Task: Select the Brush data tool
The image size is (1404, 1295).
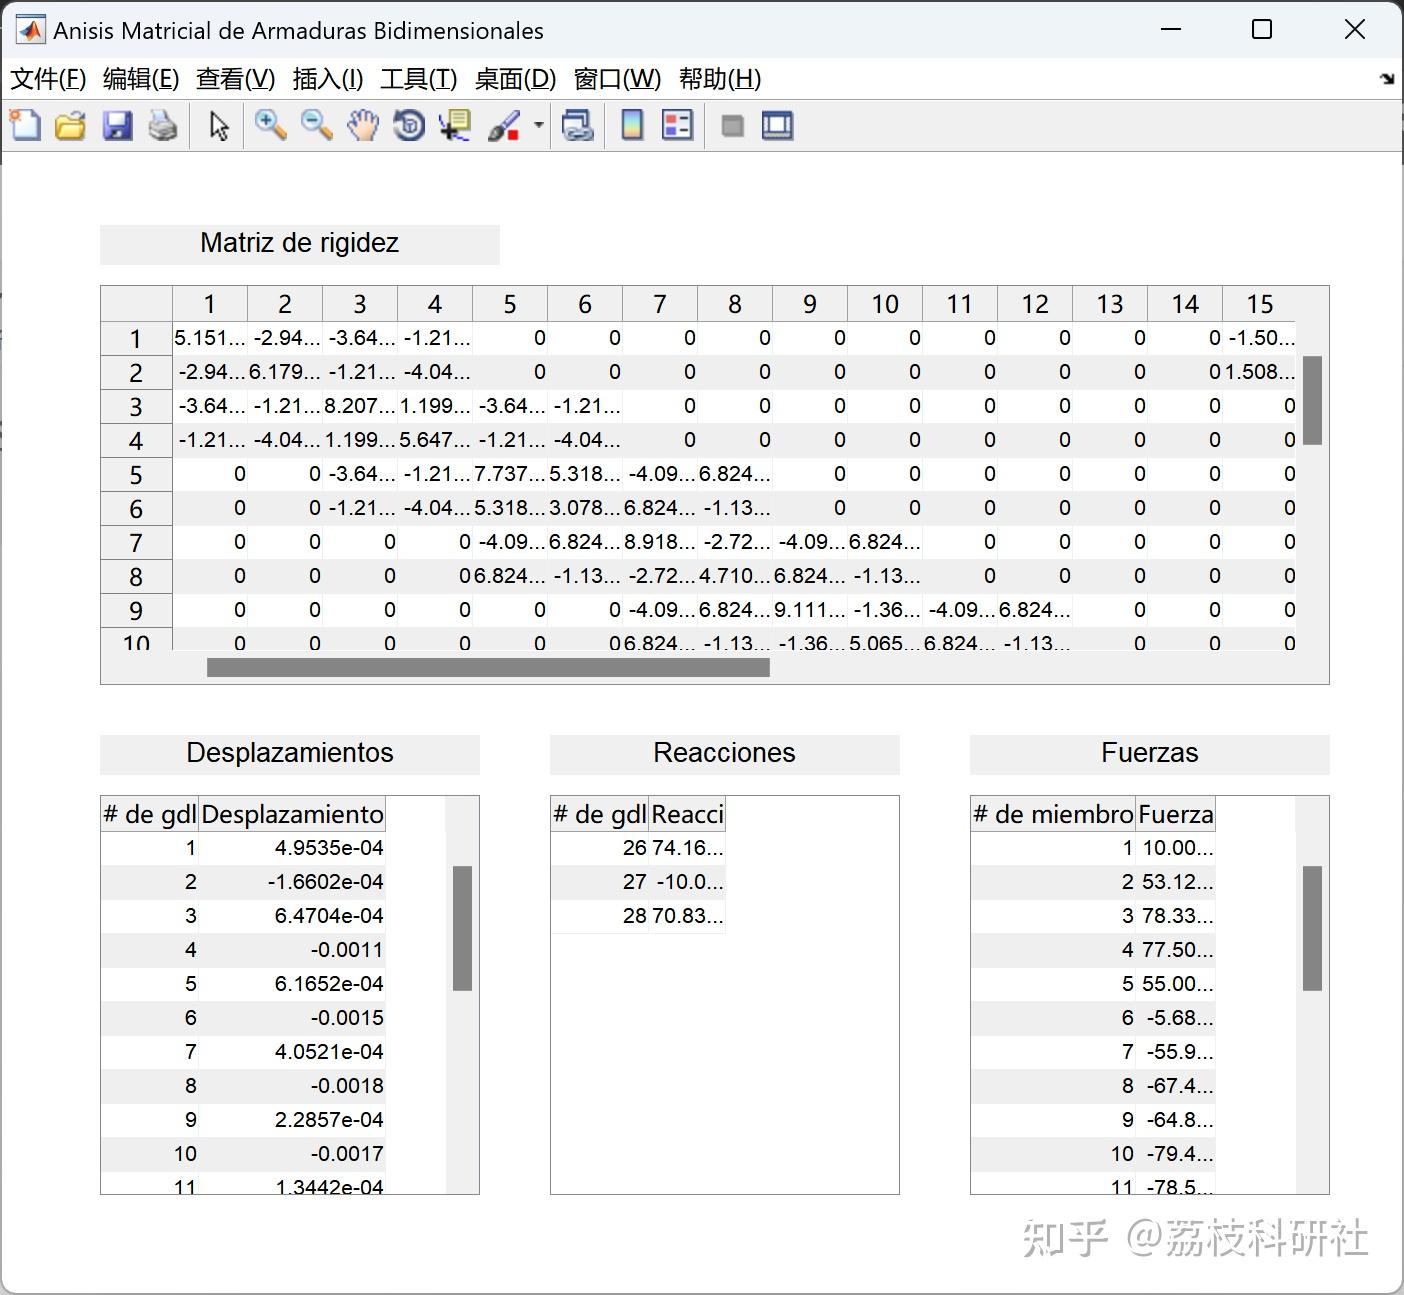Action: (x=505, y=125)
